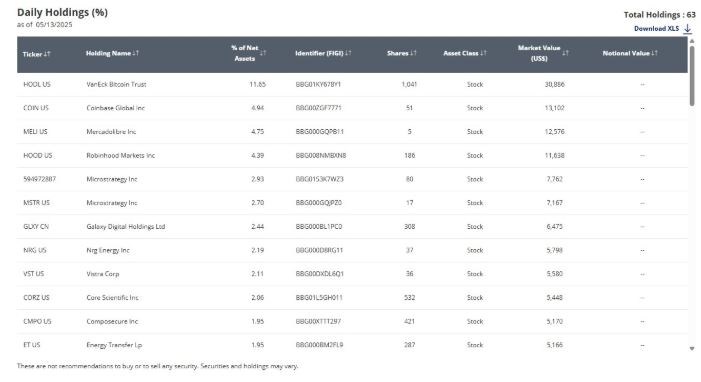Select Energy Transfer Lp holding name
The image size is (701, 382).
(x=114, y=345)
